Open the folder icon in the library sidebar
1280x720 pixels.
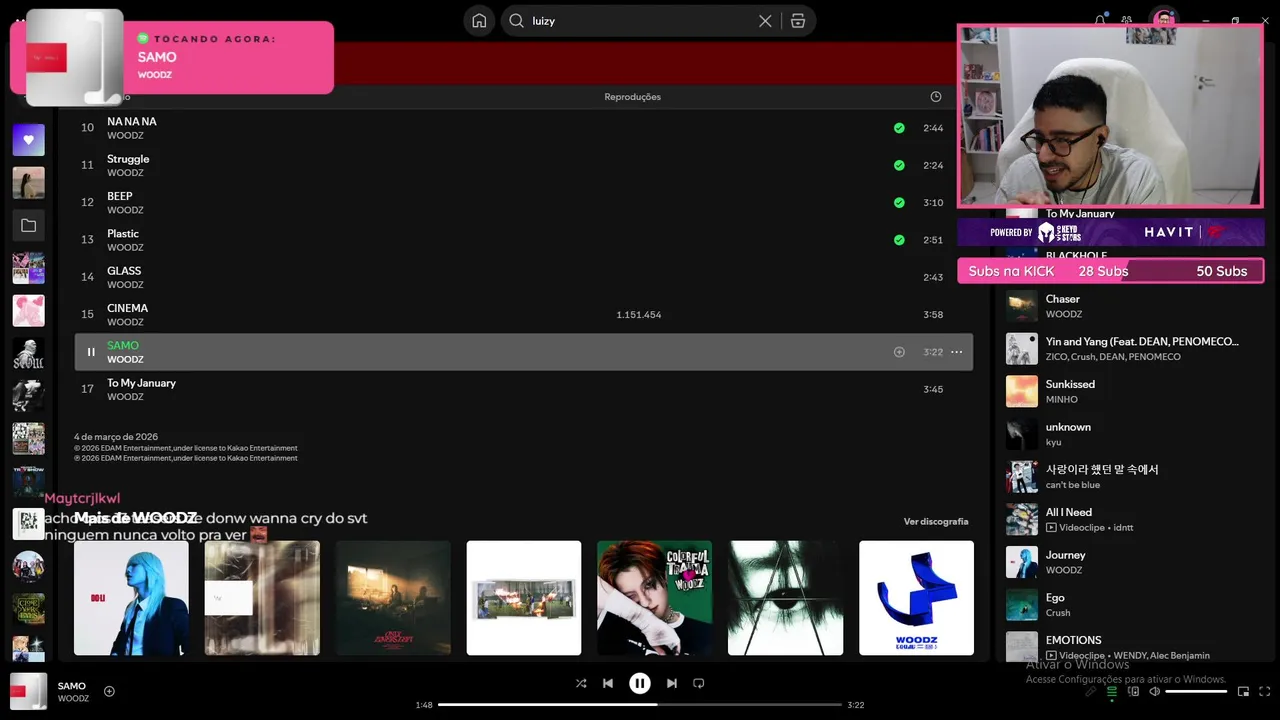point(28,226)
